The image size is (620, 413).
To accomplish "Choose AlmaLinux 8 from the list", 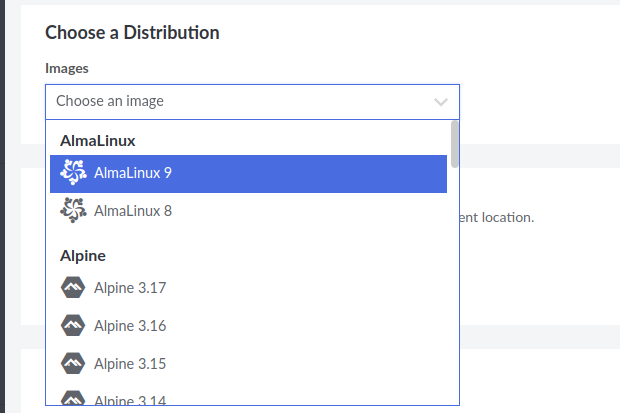I will coord(248,211).
